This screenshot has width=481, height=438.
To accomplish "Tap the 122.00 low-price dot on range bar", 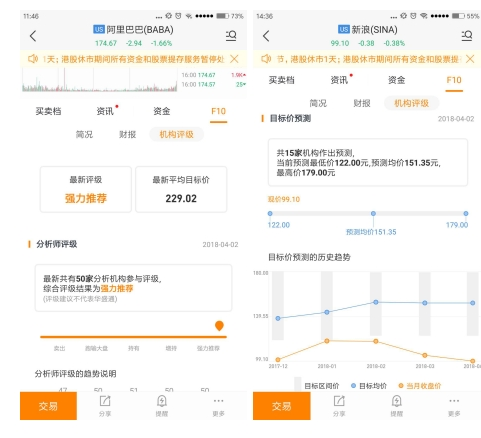I will (270, 213).
